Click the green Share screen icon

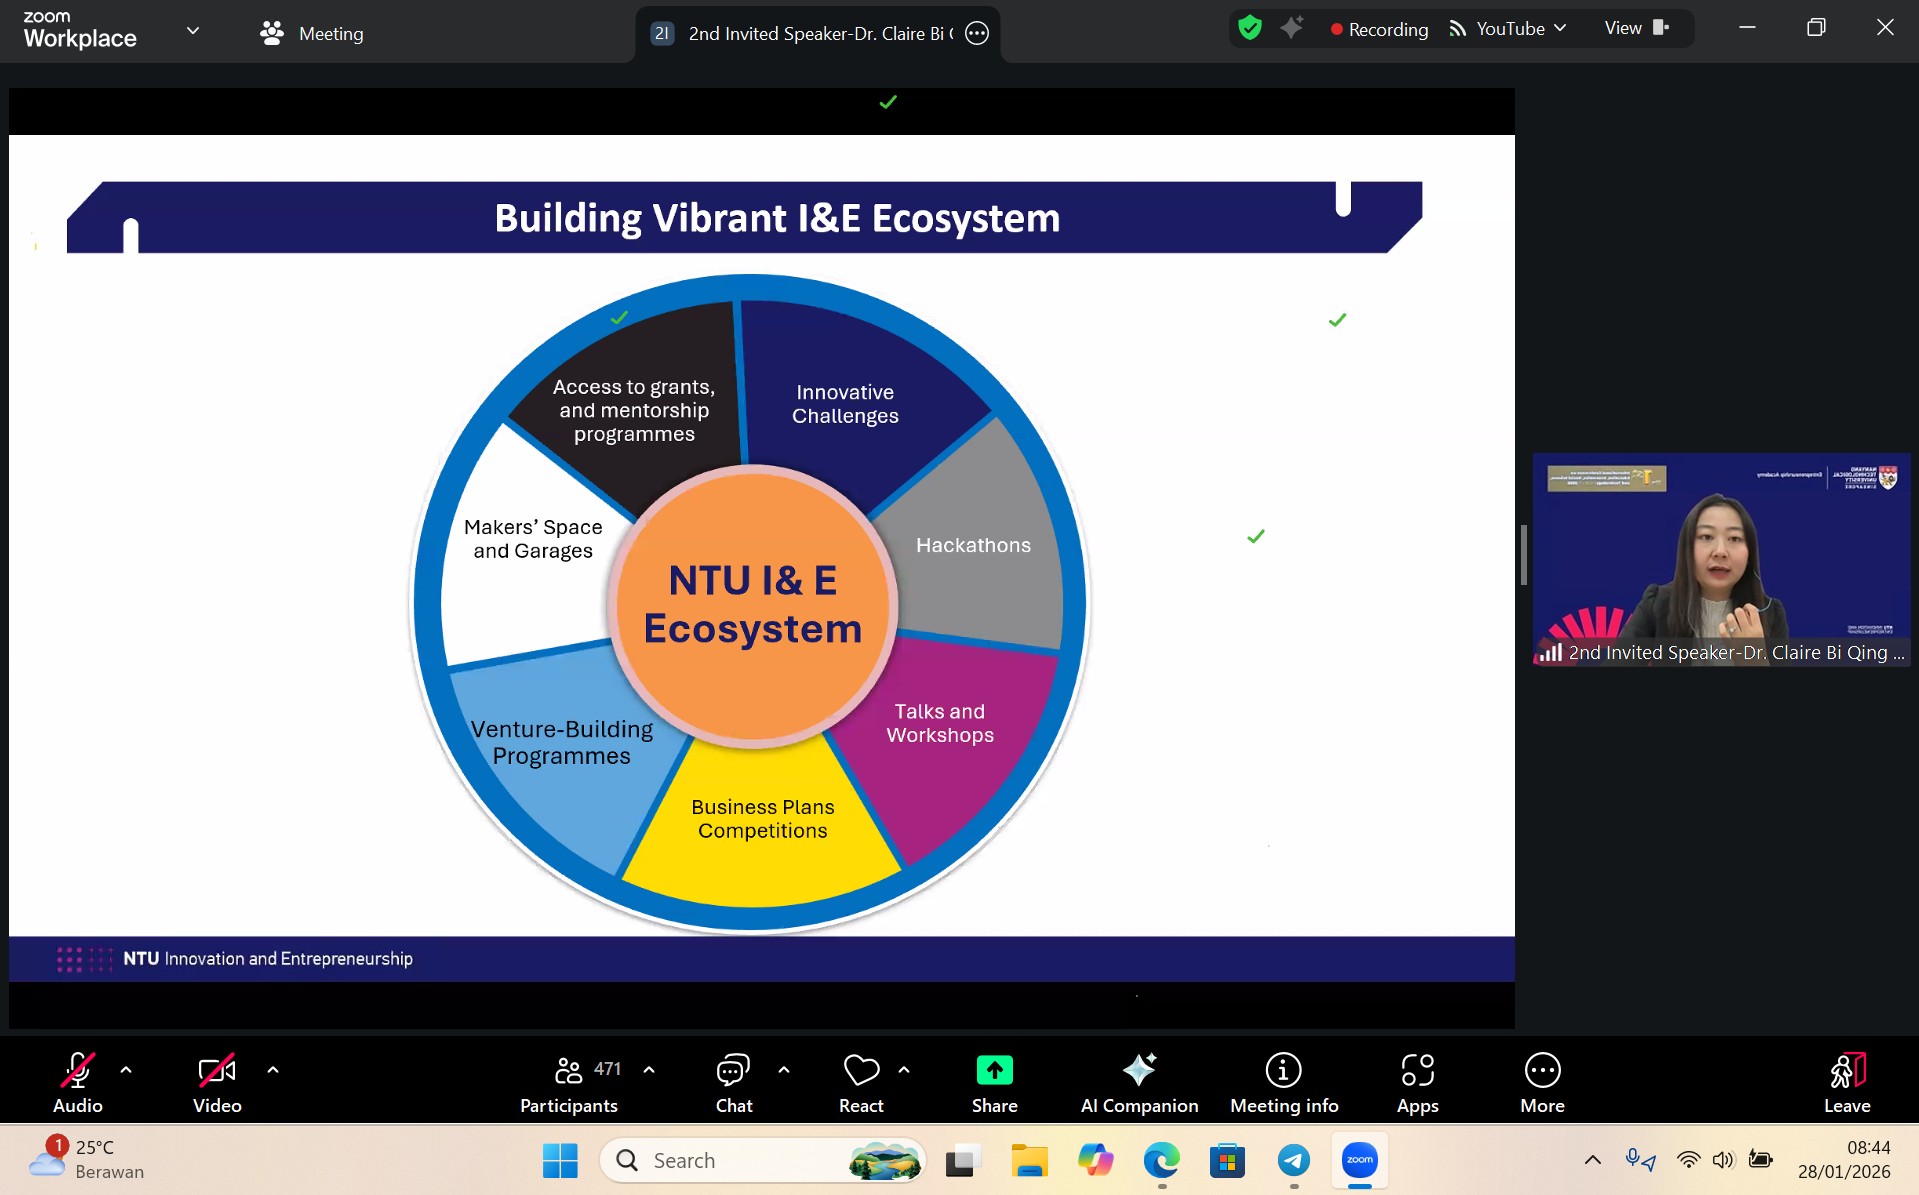994,1071
